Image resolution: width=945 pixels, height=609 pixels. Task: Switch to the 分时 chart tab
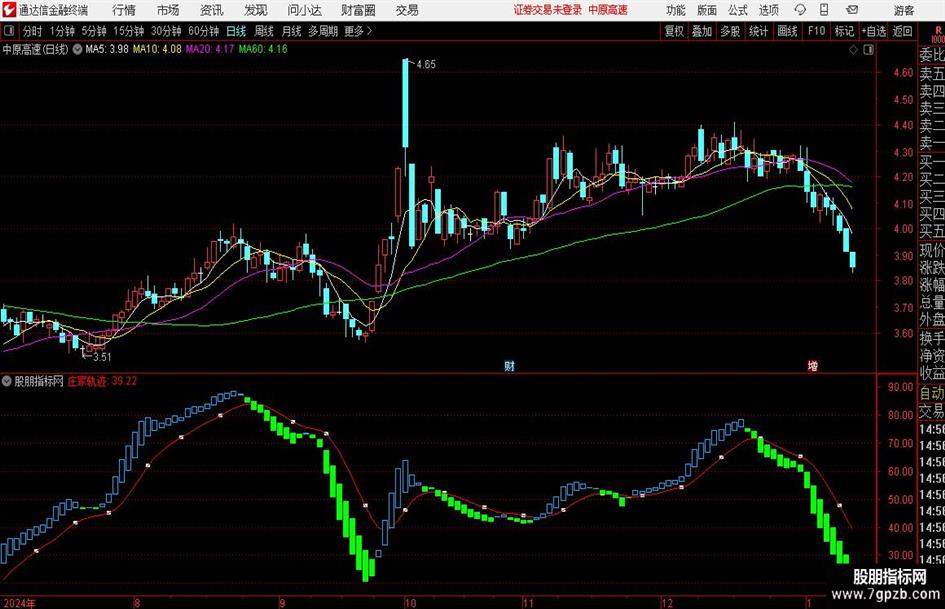(x=33, y=31)
